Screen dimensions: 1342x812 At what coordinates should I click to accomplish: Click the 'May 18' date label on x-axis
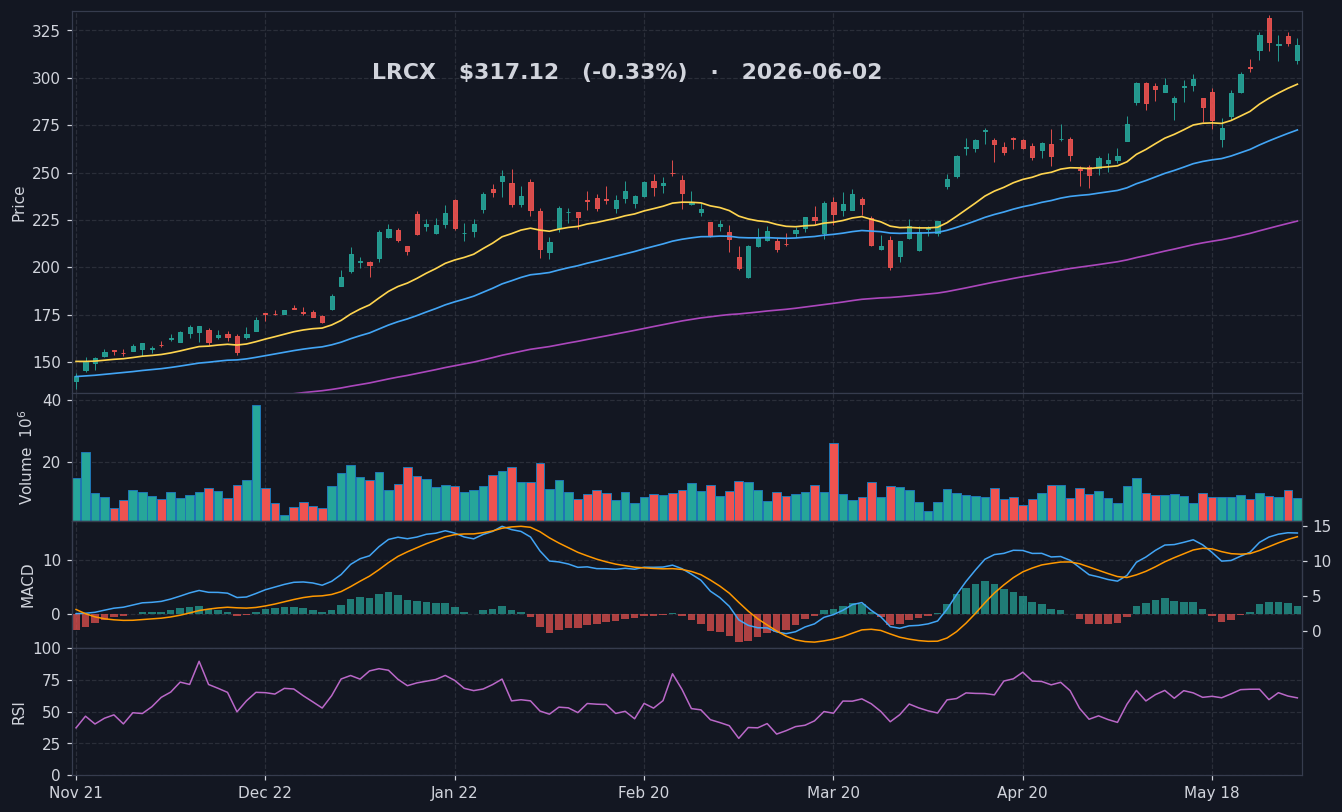pyautogui.click(x=1212, y=793)
